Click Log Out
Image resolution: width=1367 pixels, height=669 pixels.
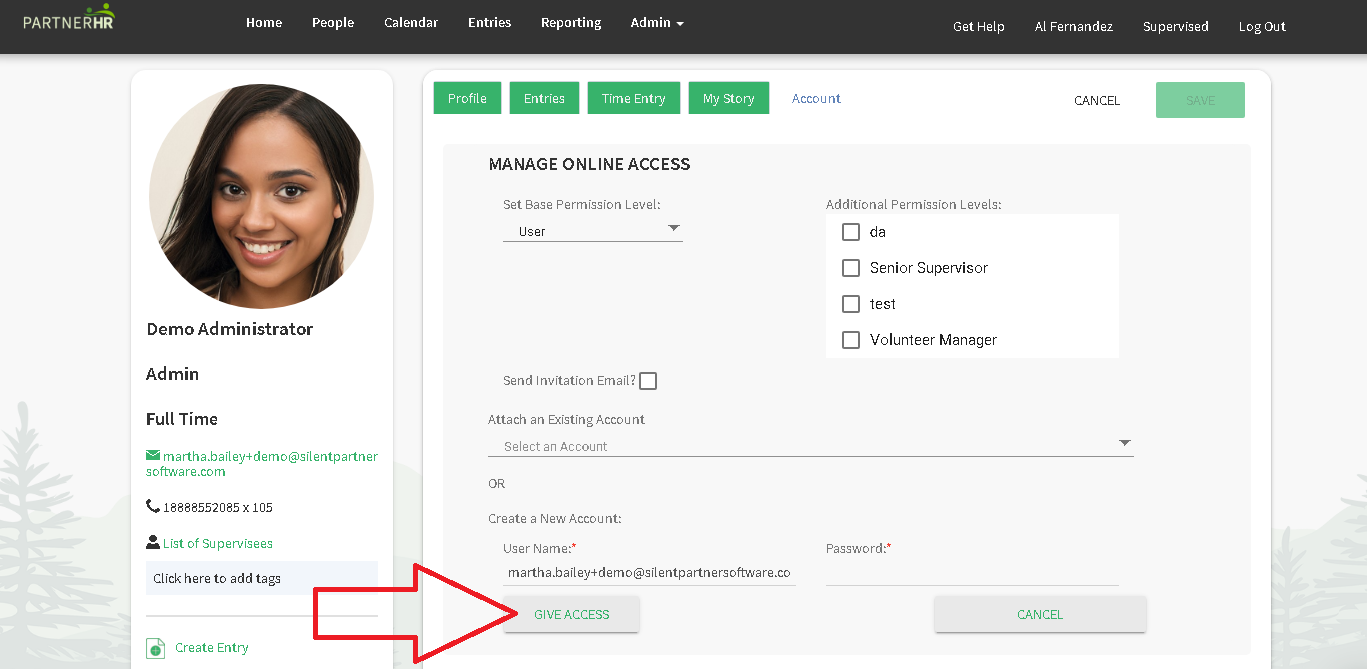[1262, 27]
